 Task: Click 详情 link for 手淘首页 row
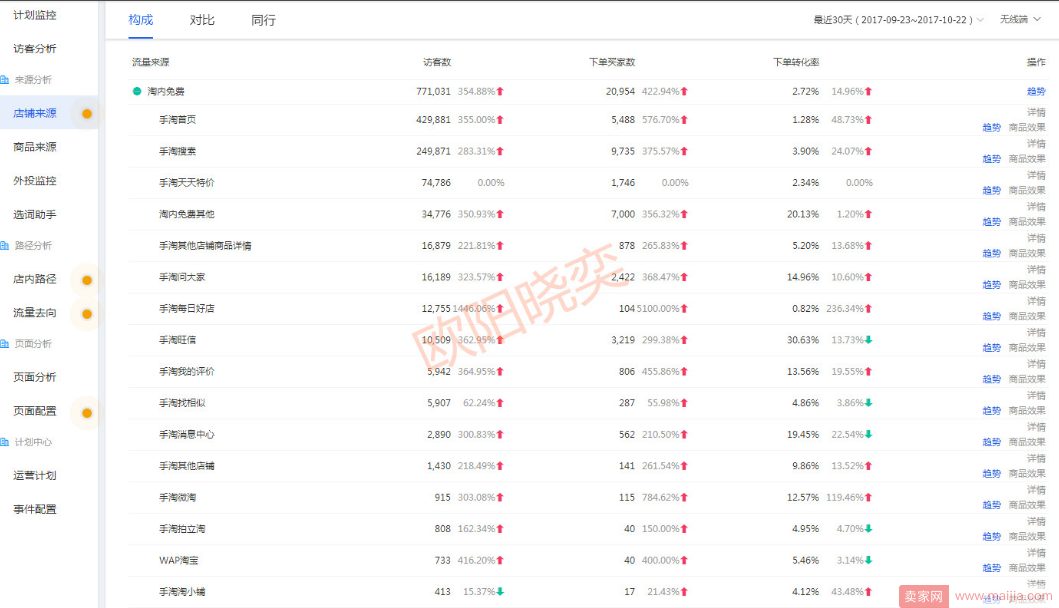(1036, 112)
